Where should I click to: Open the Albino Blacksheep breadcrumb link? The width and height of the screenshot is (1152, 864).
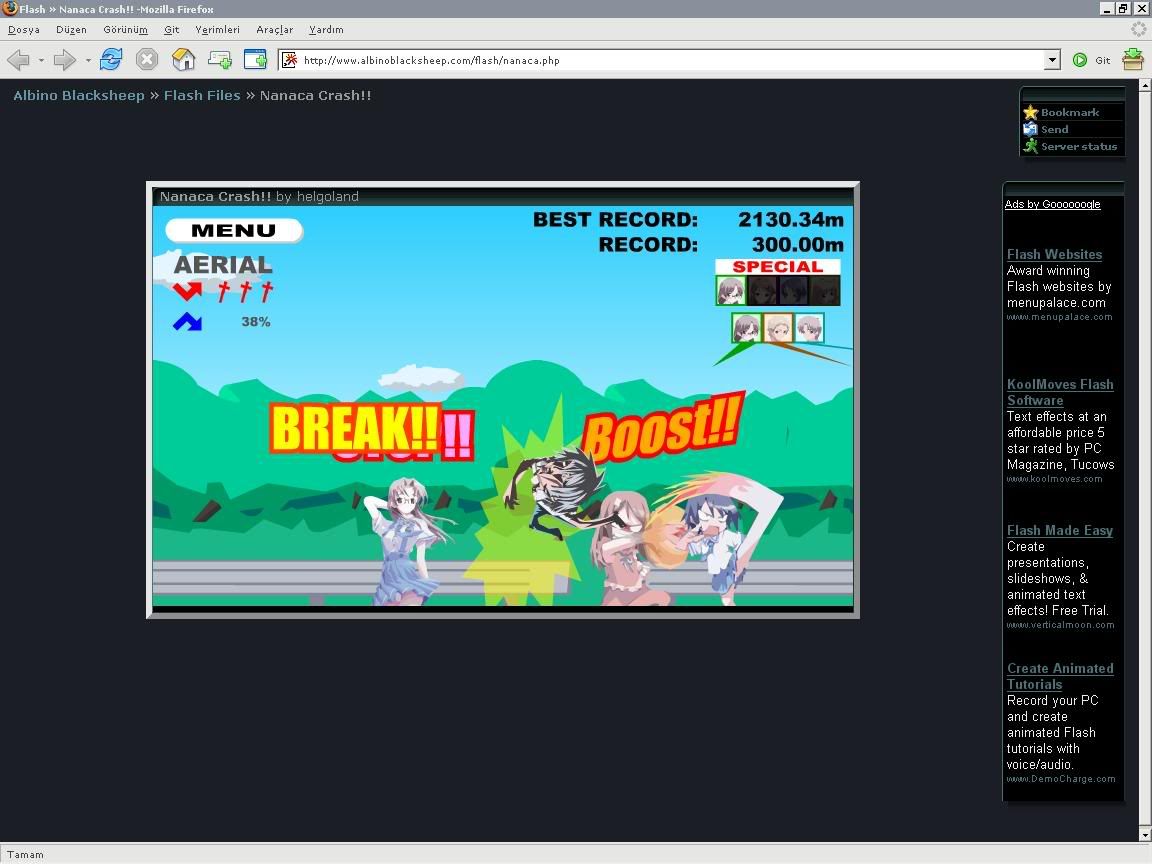[79, 96]
